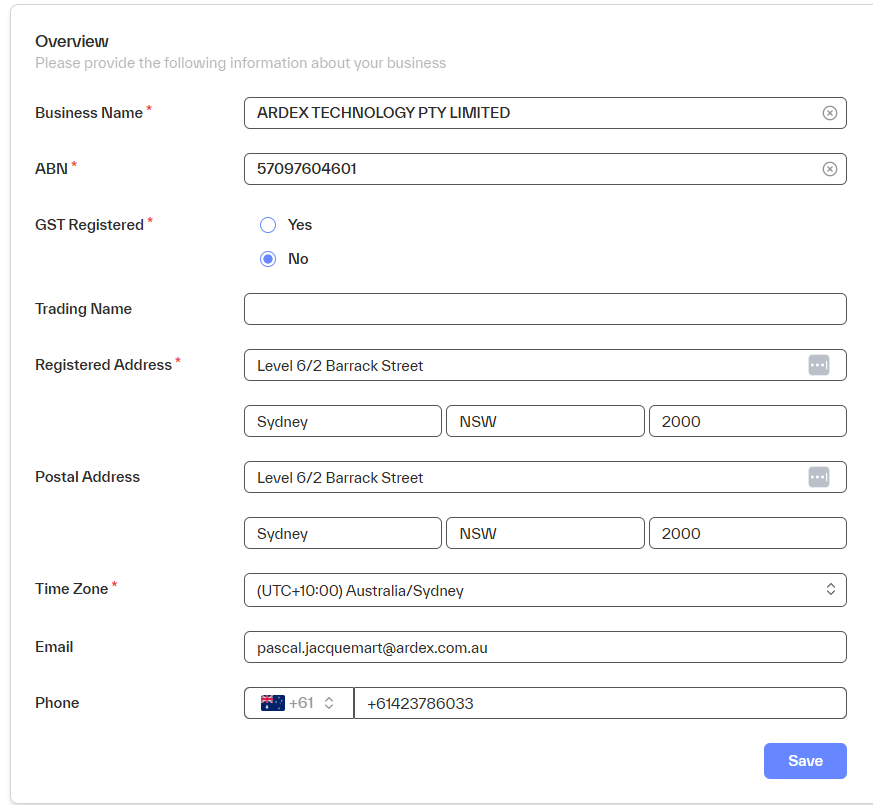Screen dimensions: 873x805
Task: Clear the ABN field using X icon
Action: click(x=829, y=169)
